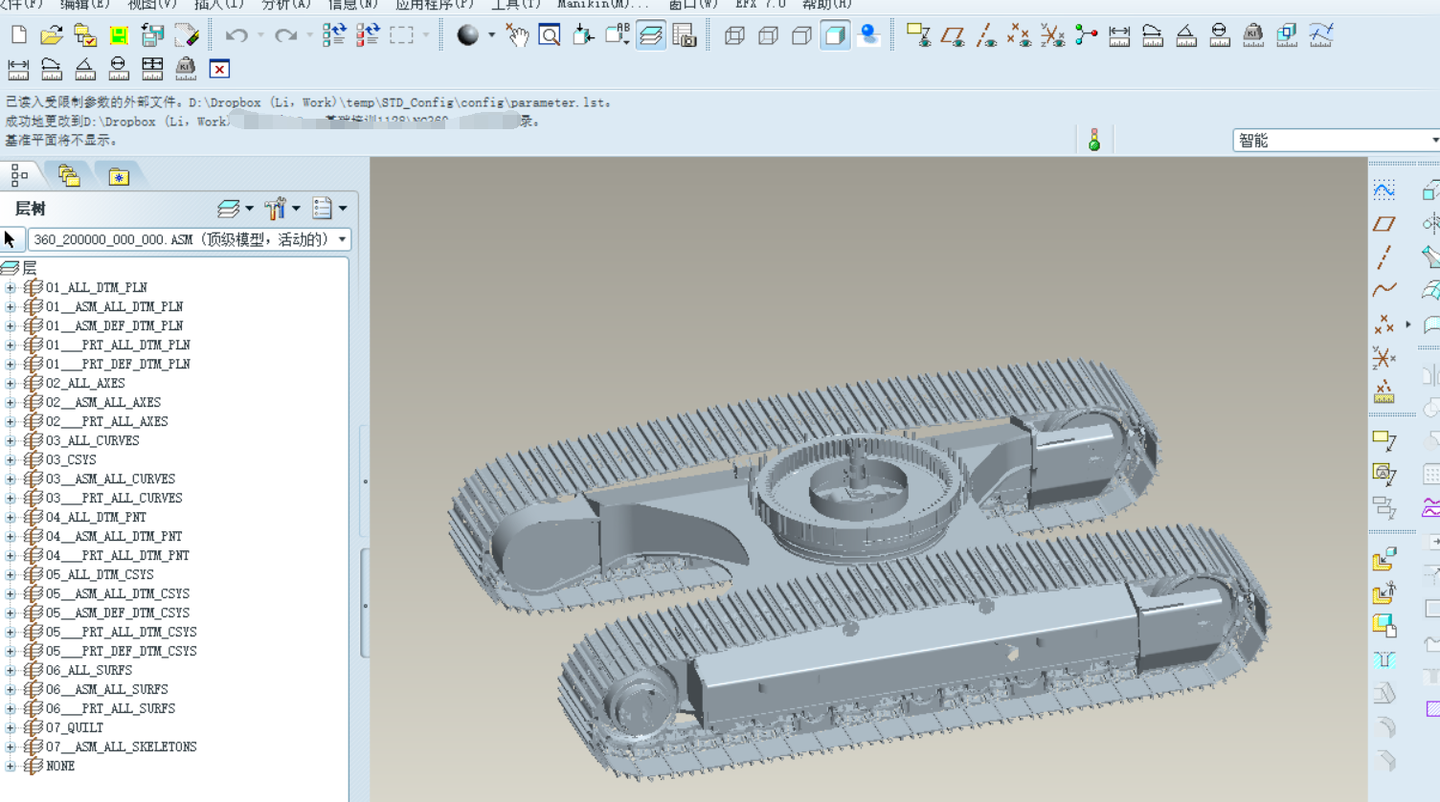The width and height of the screenshot is (1440, 802).
Task: Measure angle icon in second toolbar row
Action: [85, 69]
